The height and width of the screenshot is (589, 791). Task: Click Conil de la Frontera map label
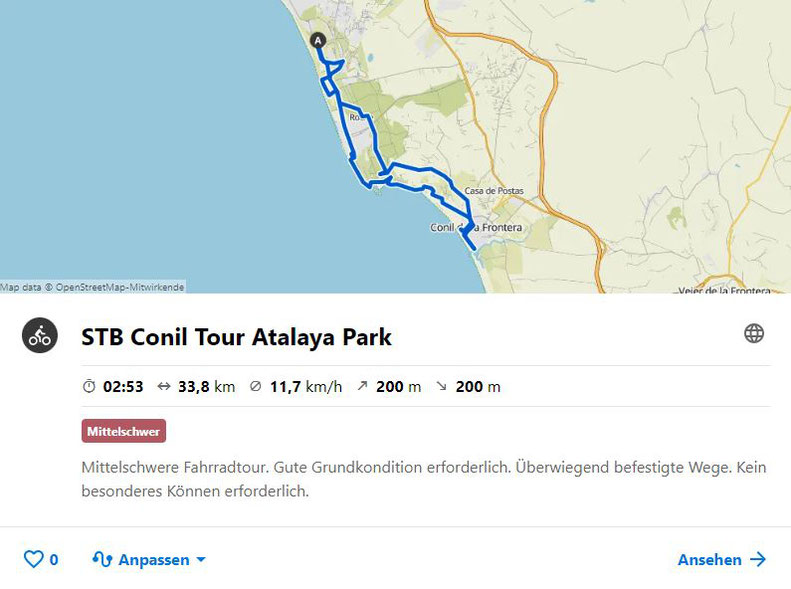(x=476, y=227)
